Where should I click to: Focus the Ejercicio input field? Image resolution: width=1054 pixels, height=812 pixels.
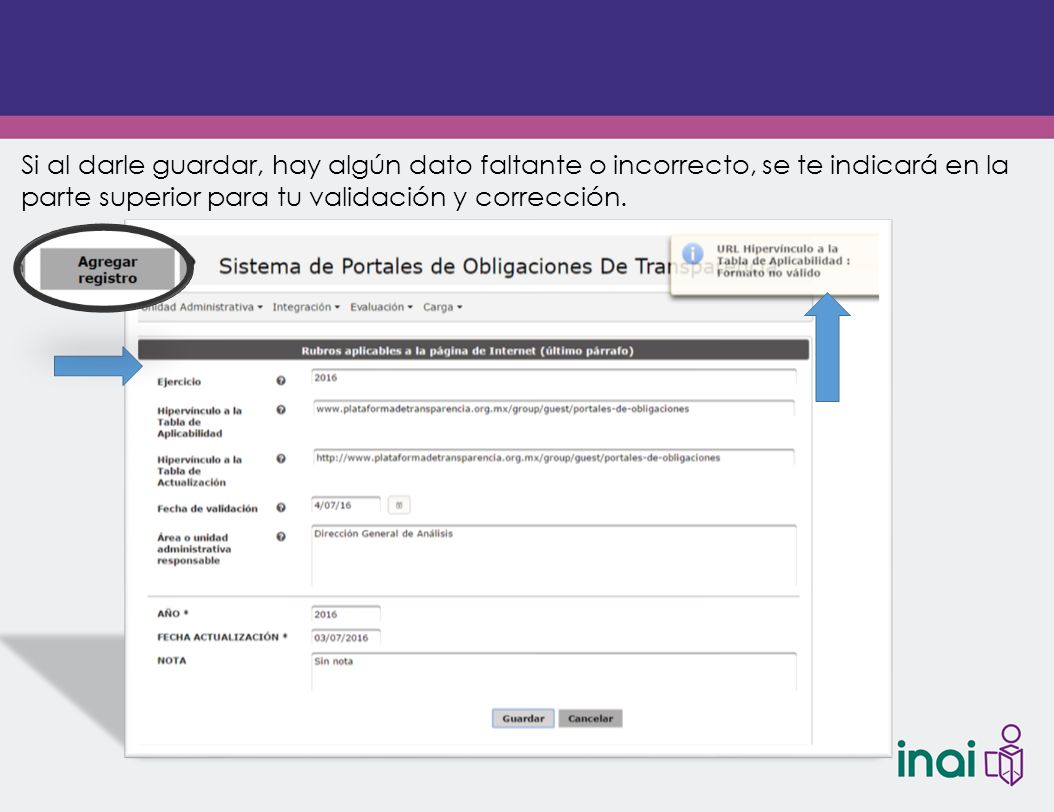pyautogui.click(x=554, y=378)
